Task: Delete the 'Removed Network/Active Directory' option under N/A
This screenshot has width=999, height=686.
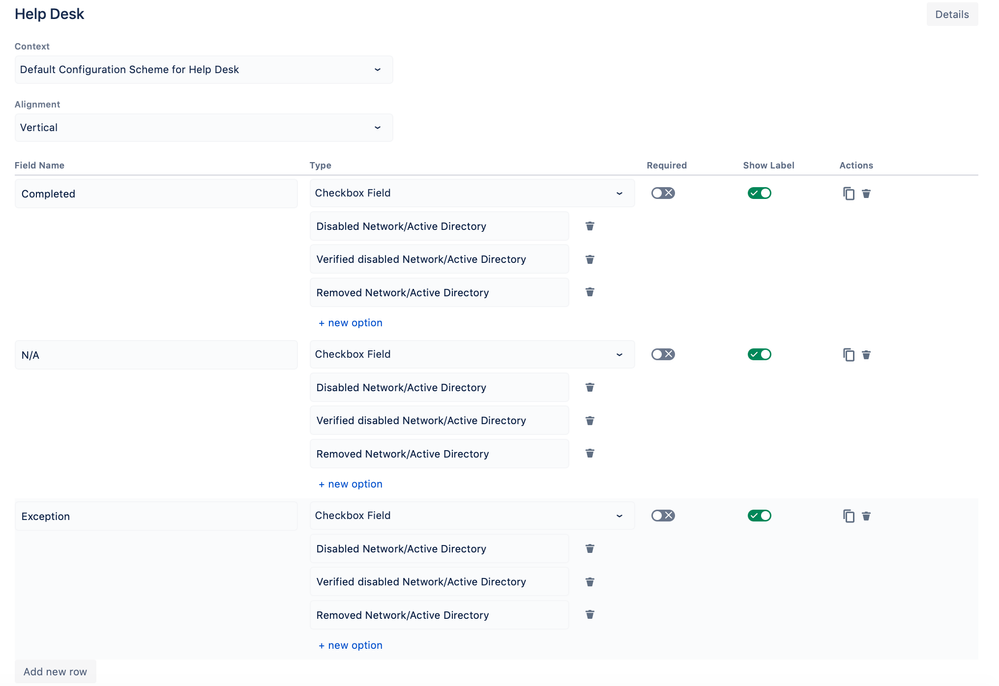Action: tap(589, 453)
